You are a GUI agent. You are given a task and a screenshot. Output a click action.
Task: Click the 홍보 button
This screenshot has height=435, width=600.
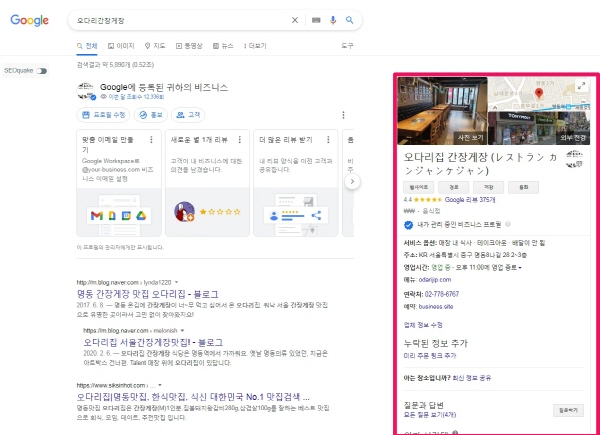pyautogui.click(x=150, y=115)
